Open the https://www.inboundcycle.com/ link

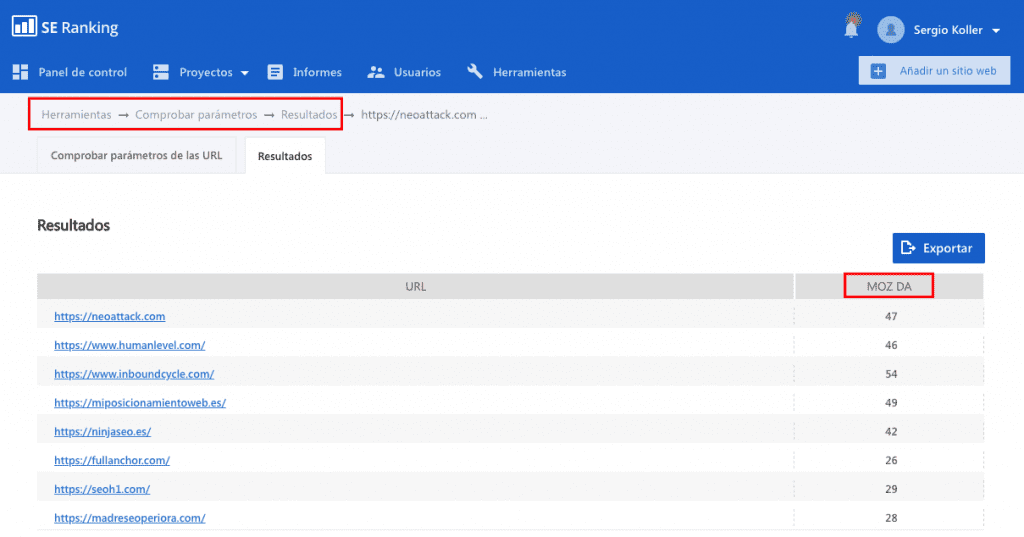point(134,374)
